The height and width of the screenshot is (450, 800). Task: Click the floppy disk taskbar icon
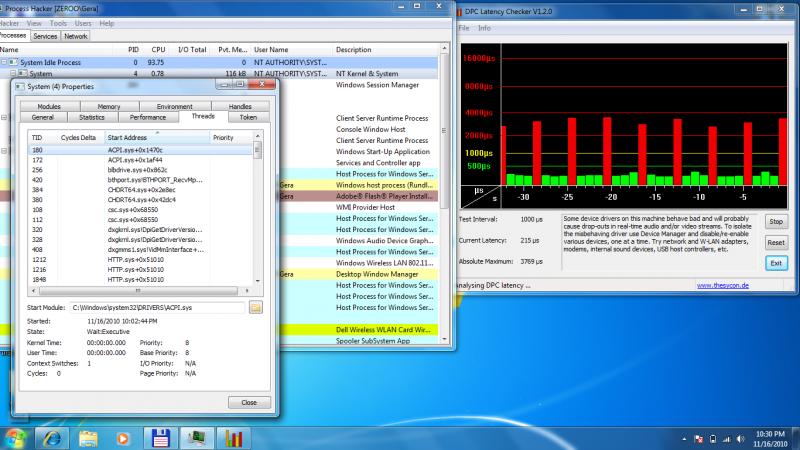tap(159, 437)
